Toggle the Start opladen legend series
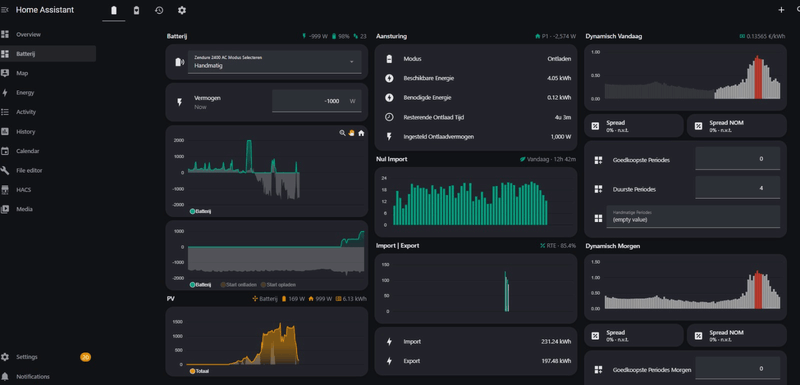This screenshot has width=800, height=385. [x=278, y=285]
